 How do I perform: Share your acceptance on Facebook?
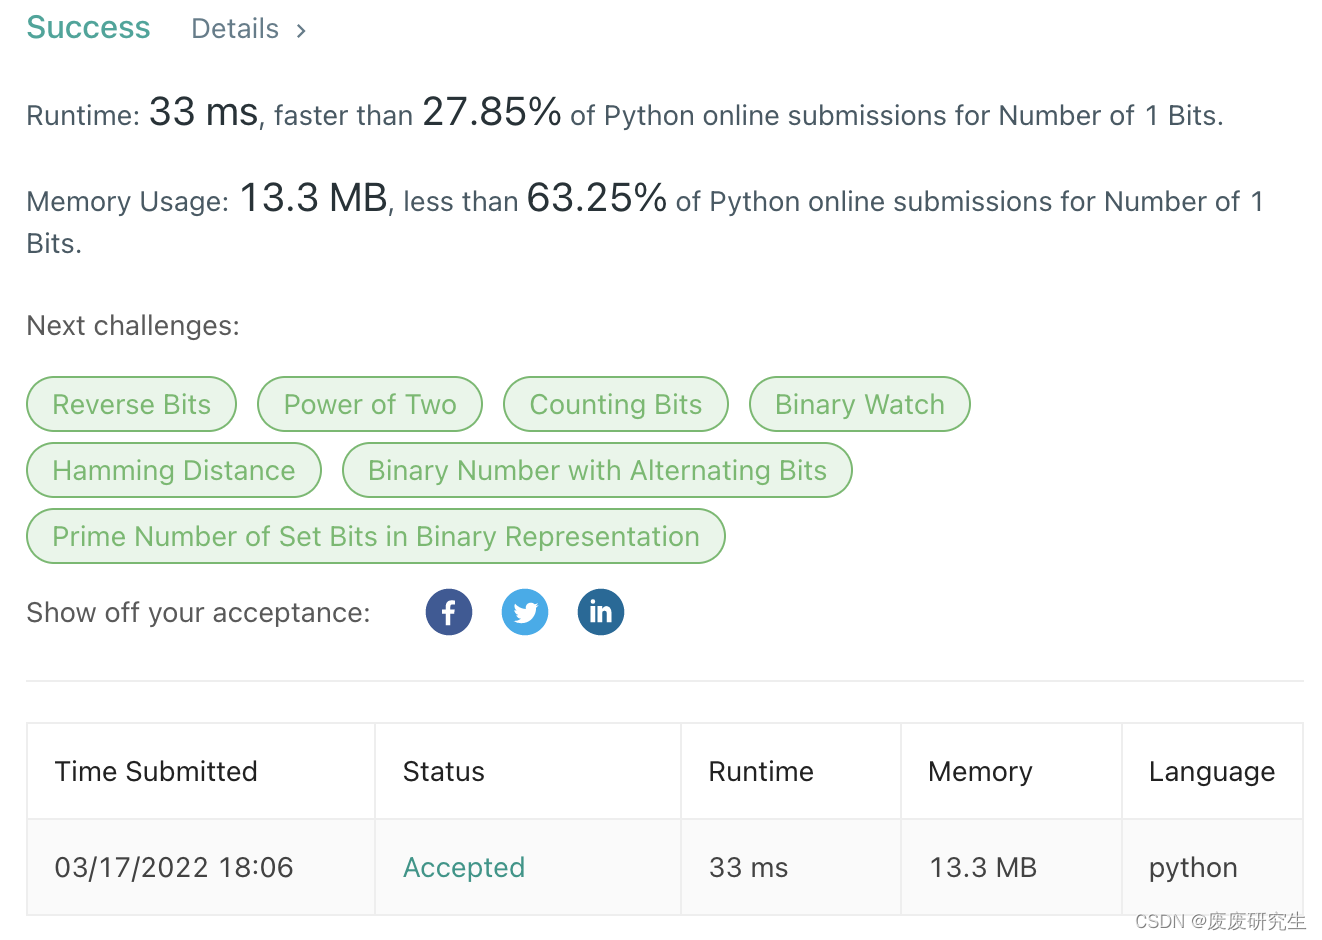pos(448,611)
